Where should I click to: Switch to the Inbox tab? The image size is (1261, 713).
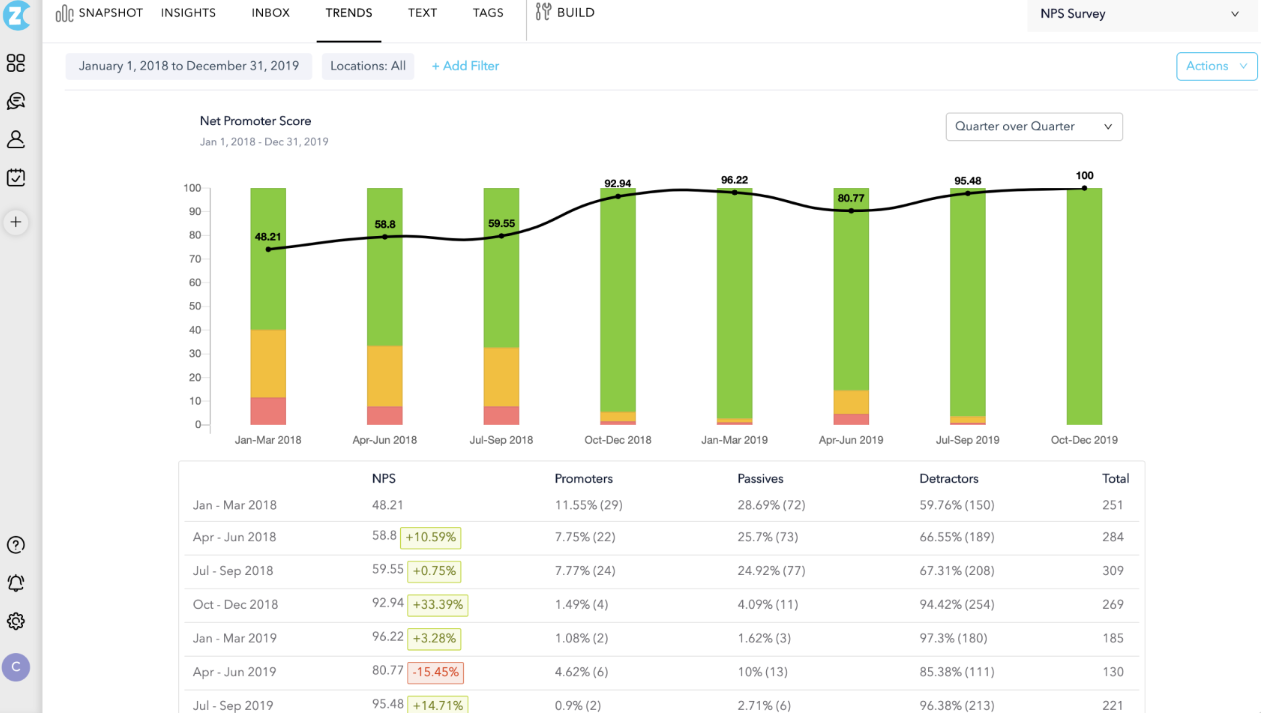click(270, 13)
